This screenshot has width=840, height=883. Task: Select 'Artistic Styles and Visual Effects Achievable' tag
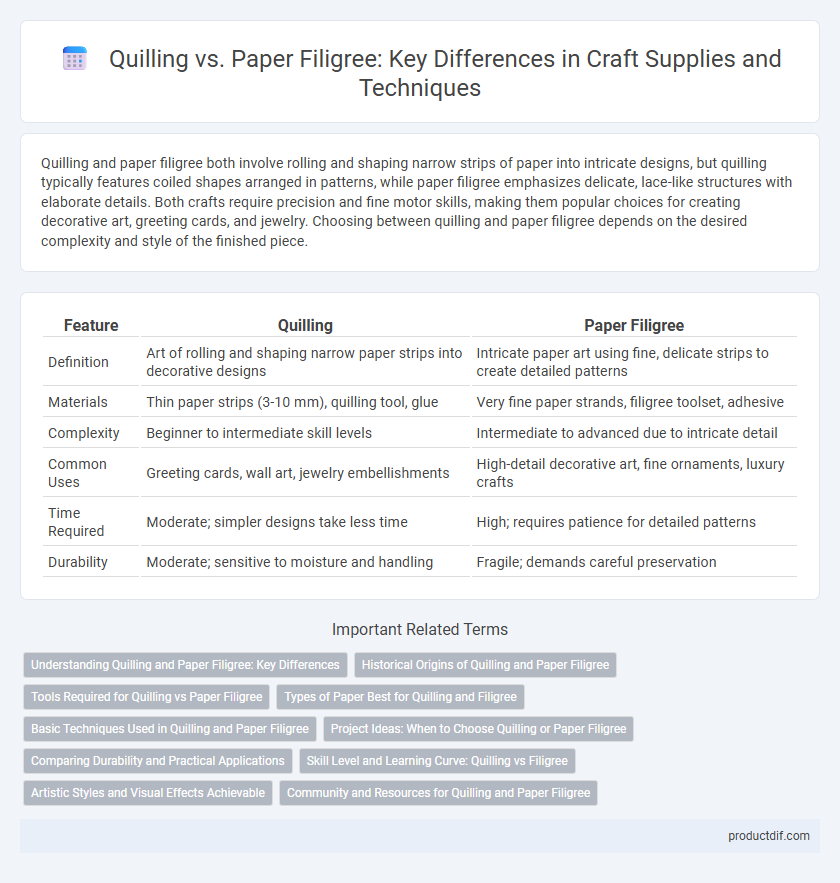[x=148, y=793]
